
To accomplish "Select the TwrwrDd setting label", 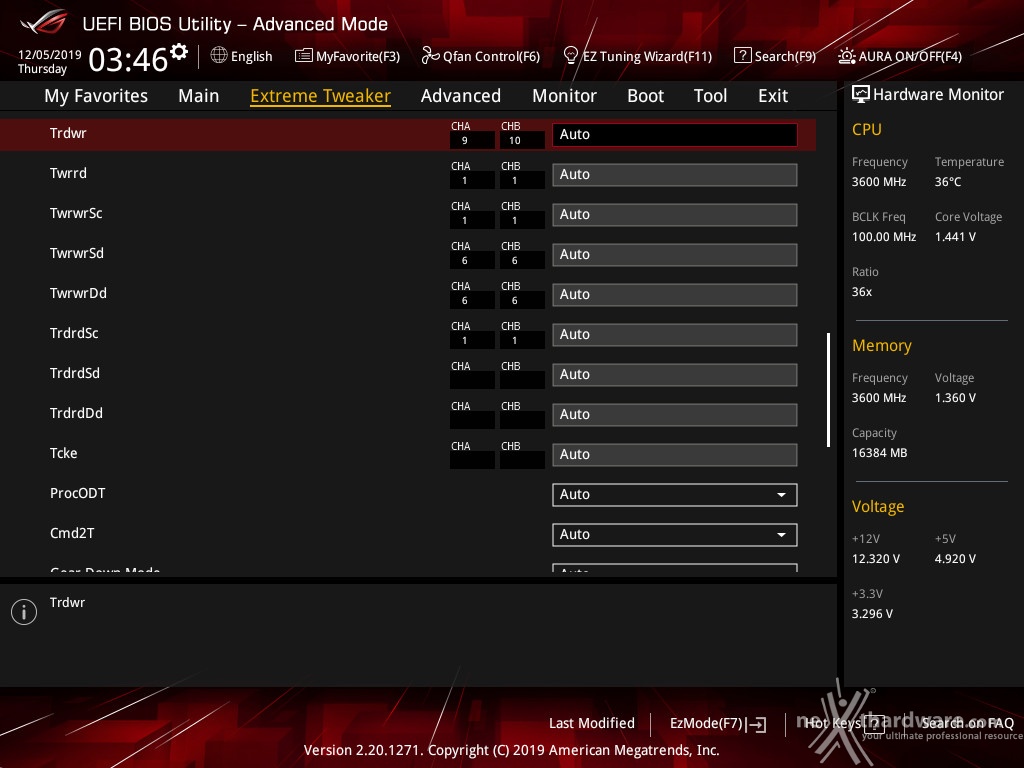I will coord(78,293).
